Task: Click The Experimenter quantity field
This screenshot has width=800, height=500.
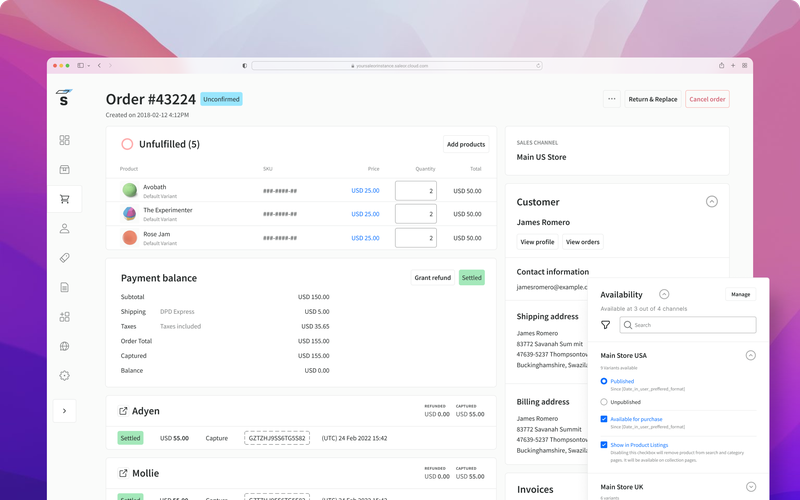Action: pos(416,214)
